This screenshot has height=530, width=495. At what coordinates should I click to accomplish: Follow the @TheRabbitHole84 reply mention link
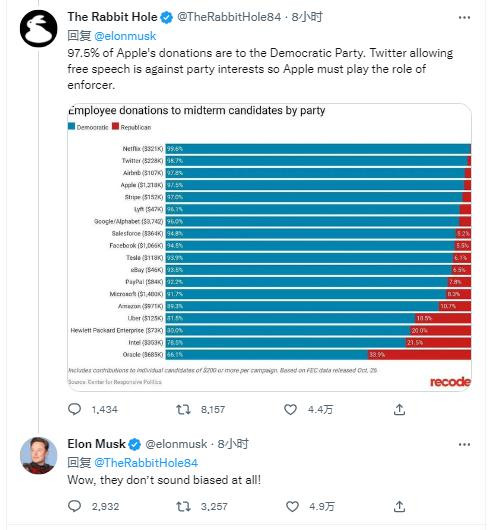coord(146,463)
